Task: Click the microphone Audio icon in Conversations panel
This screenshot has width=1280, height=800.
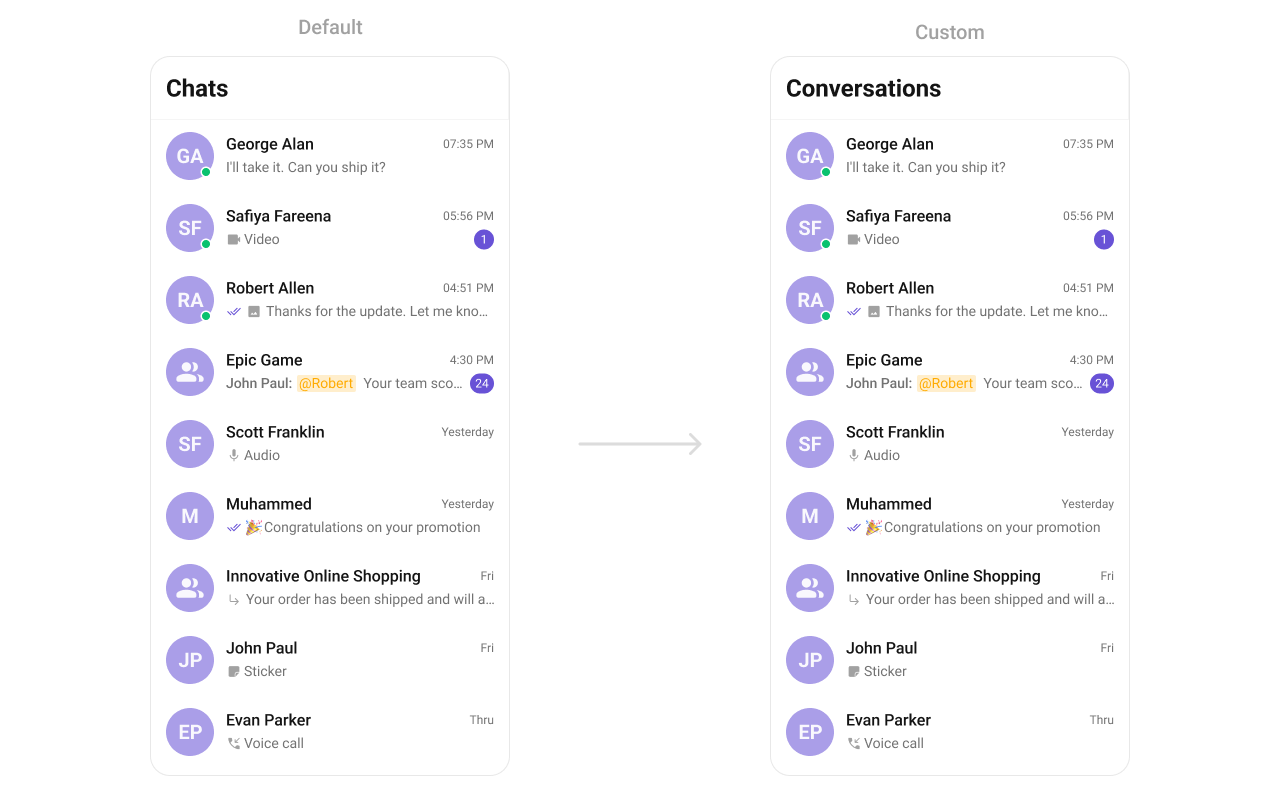Action: (x=854, y=455)
